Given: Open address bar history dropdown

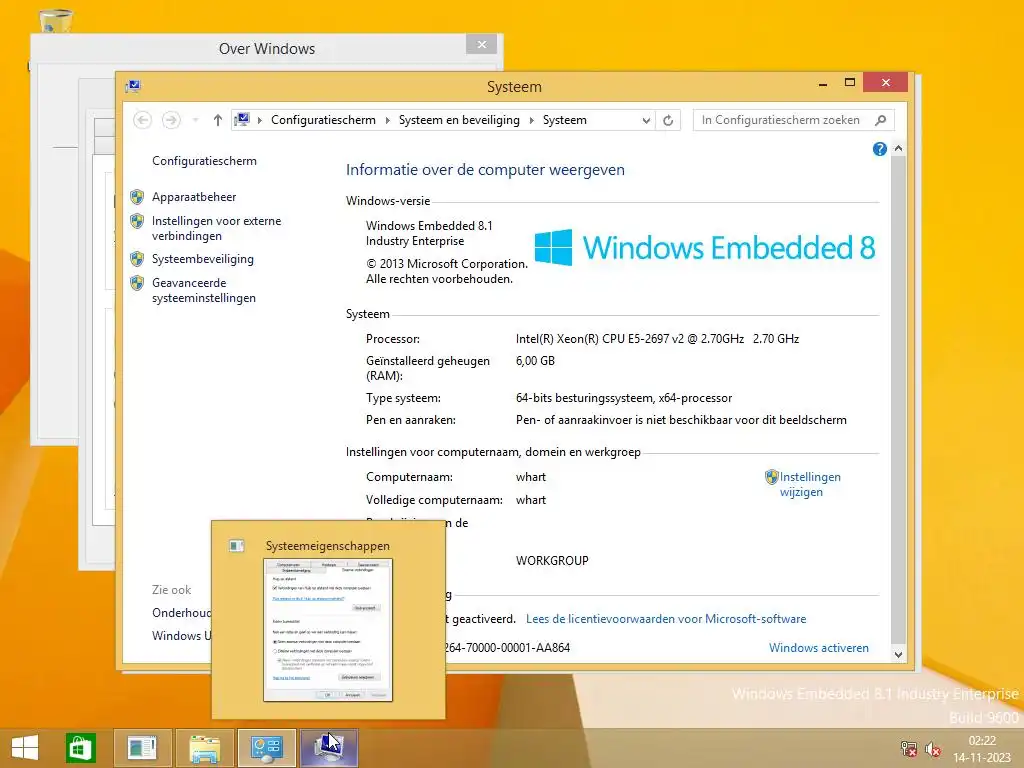Looking at the screenshot, I should [x=646, y=120].
